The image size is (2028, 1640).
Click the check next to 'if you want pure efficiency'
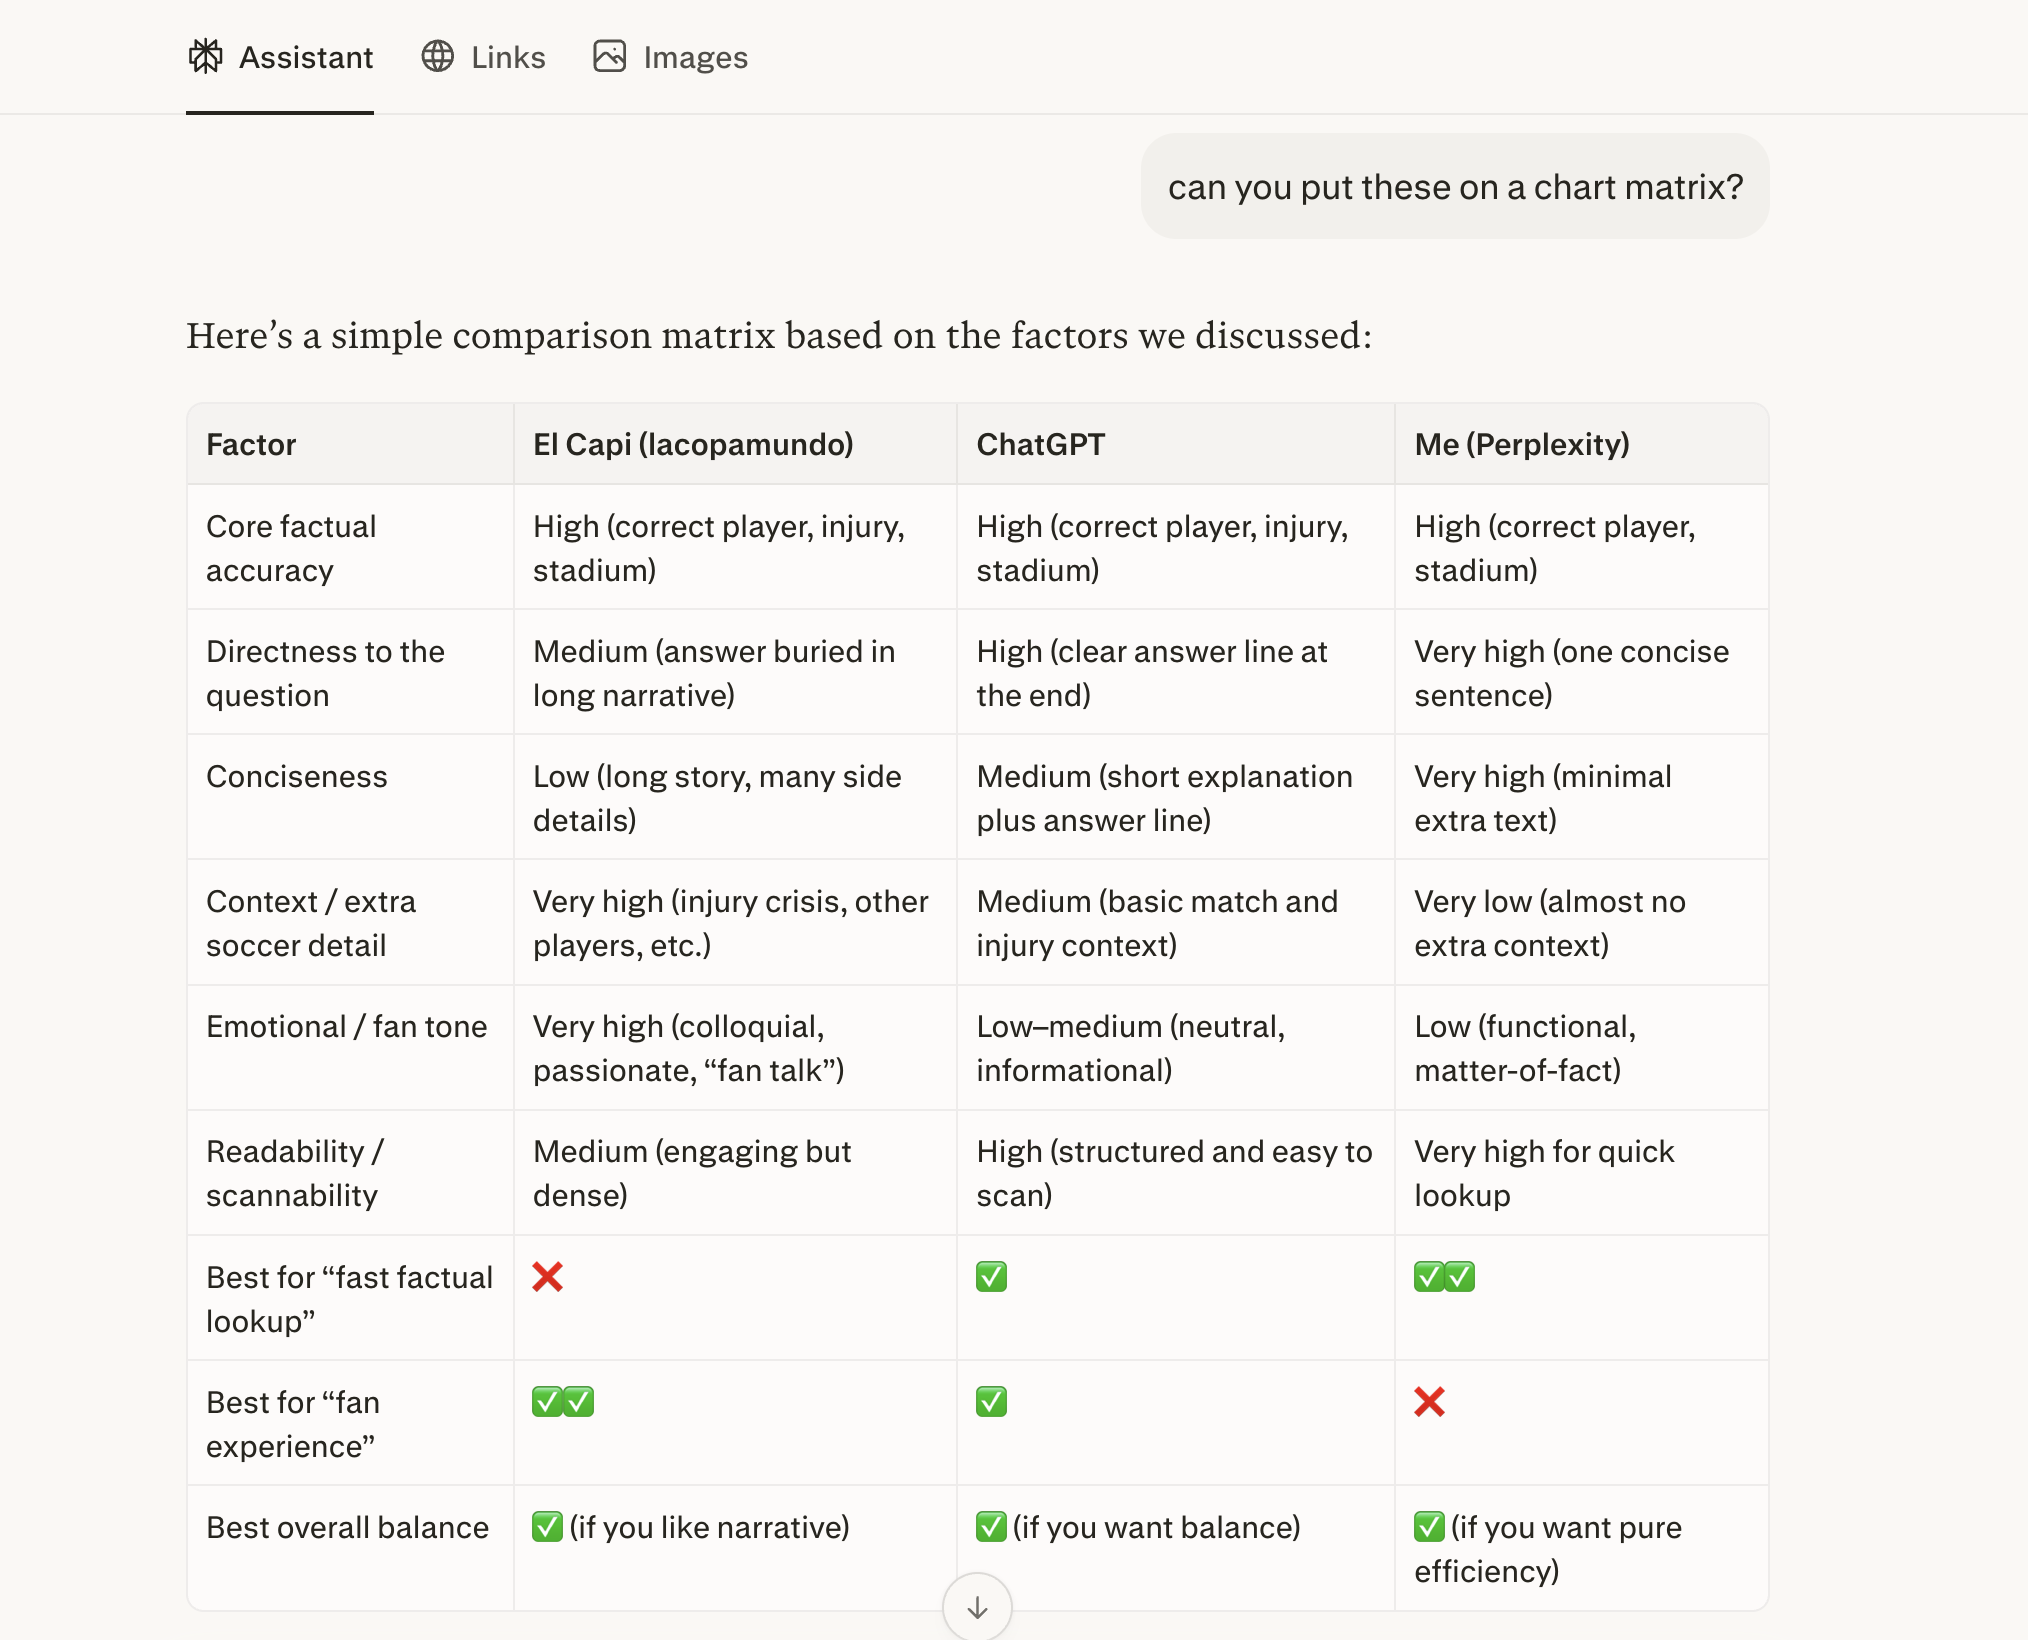click(x=1429, y=1527)
